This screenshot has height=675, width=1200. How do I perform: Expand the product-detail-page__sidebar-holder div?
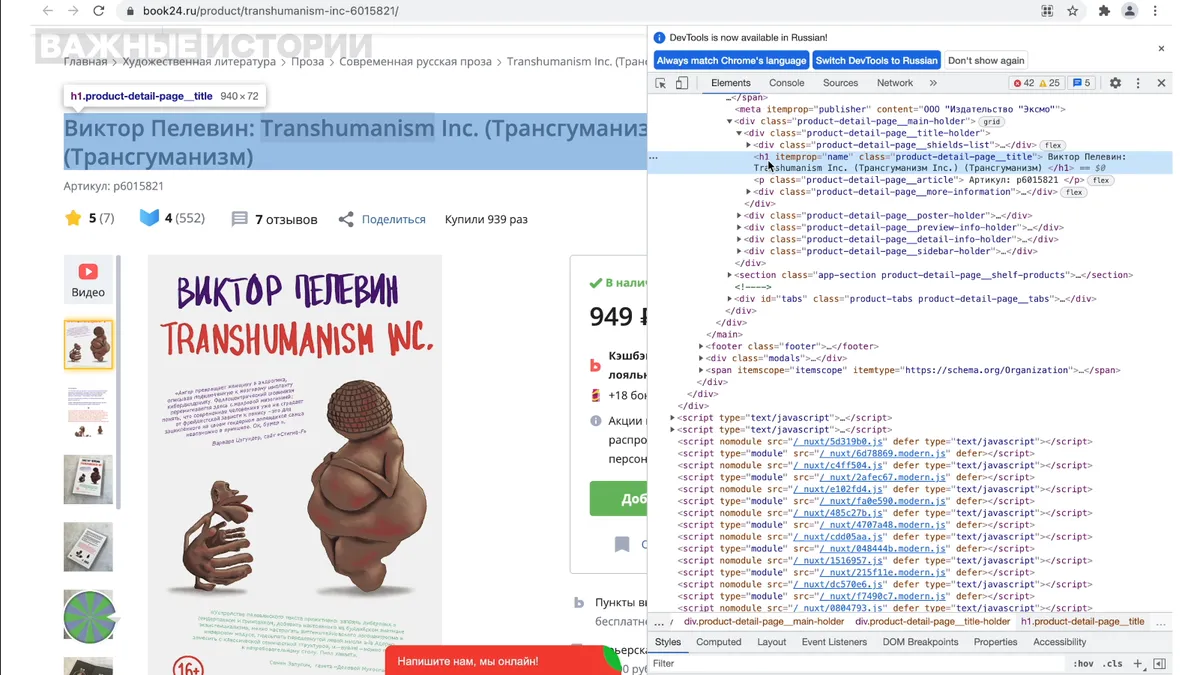(739, 251)
